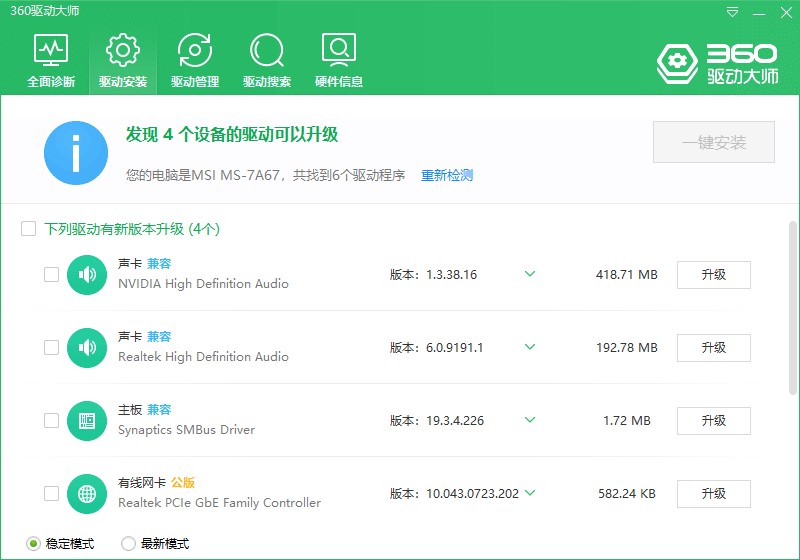Click Realtek High Definition Audio speaker icon
The width and height of the screenshot is (800, 560).
tap(87, 348)
